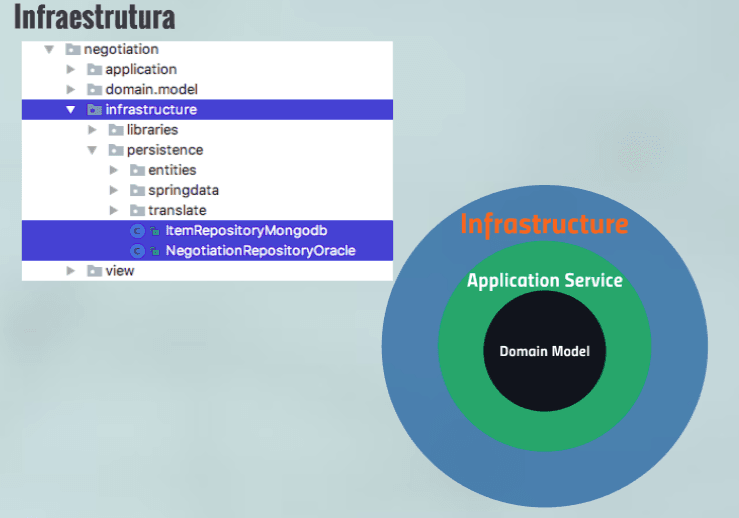
Task: Click the orange Infrastructure label
Action: pos(544,224)
